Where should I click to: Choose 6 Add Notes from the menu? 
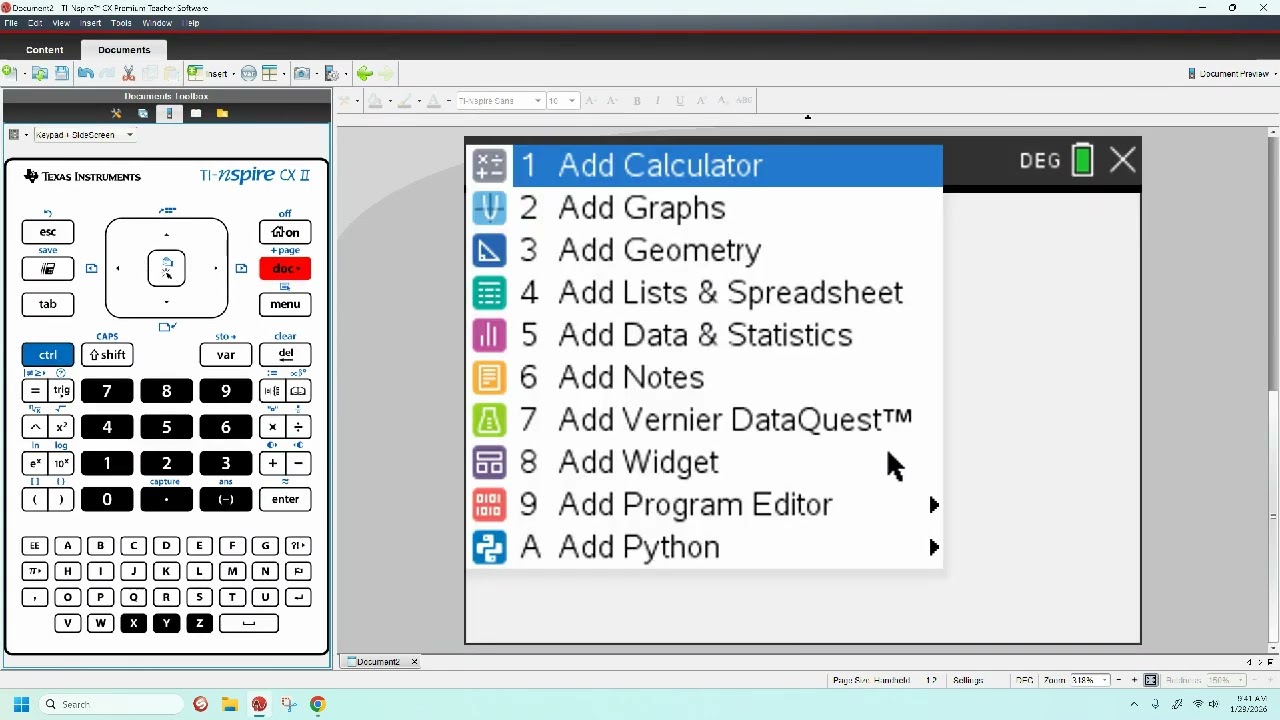704,377
